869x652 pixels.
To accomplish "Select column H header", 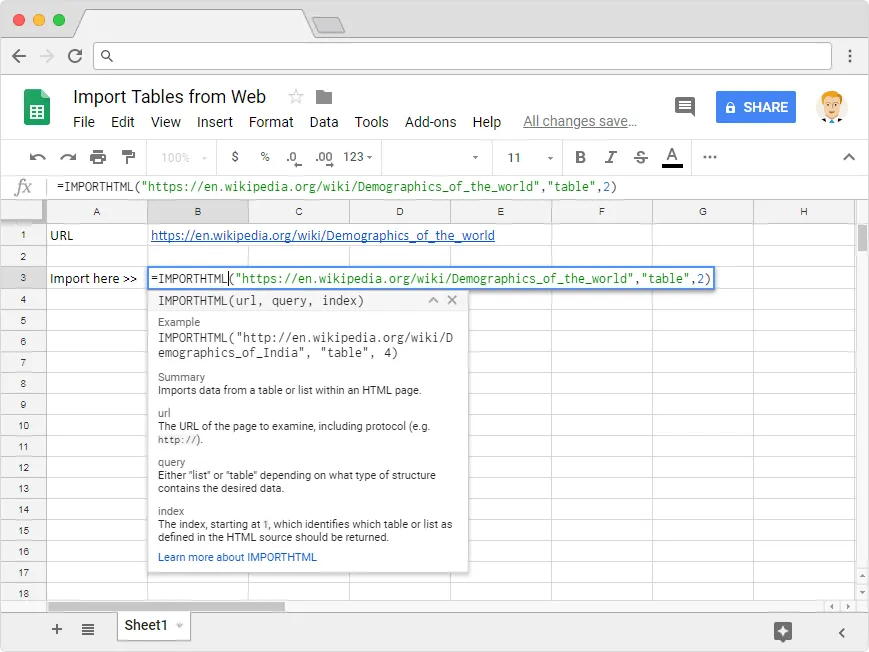I will [x=804, y=211].
